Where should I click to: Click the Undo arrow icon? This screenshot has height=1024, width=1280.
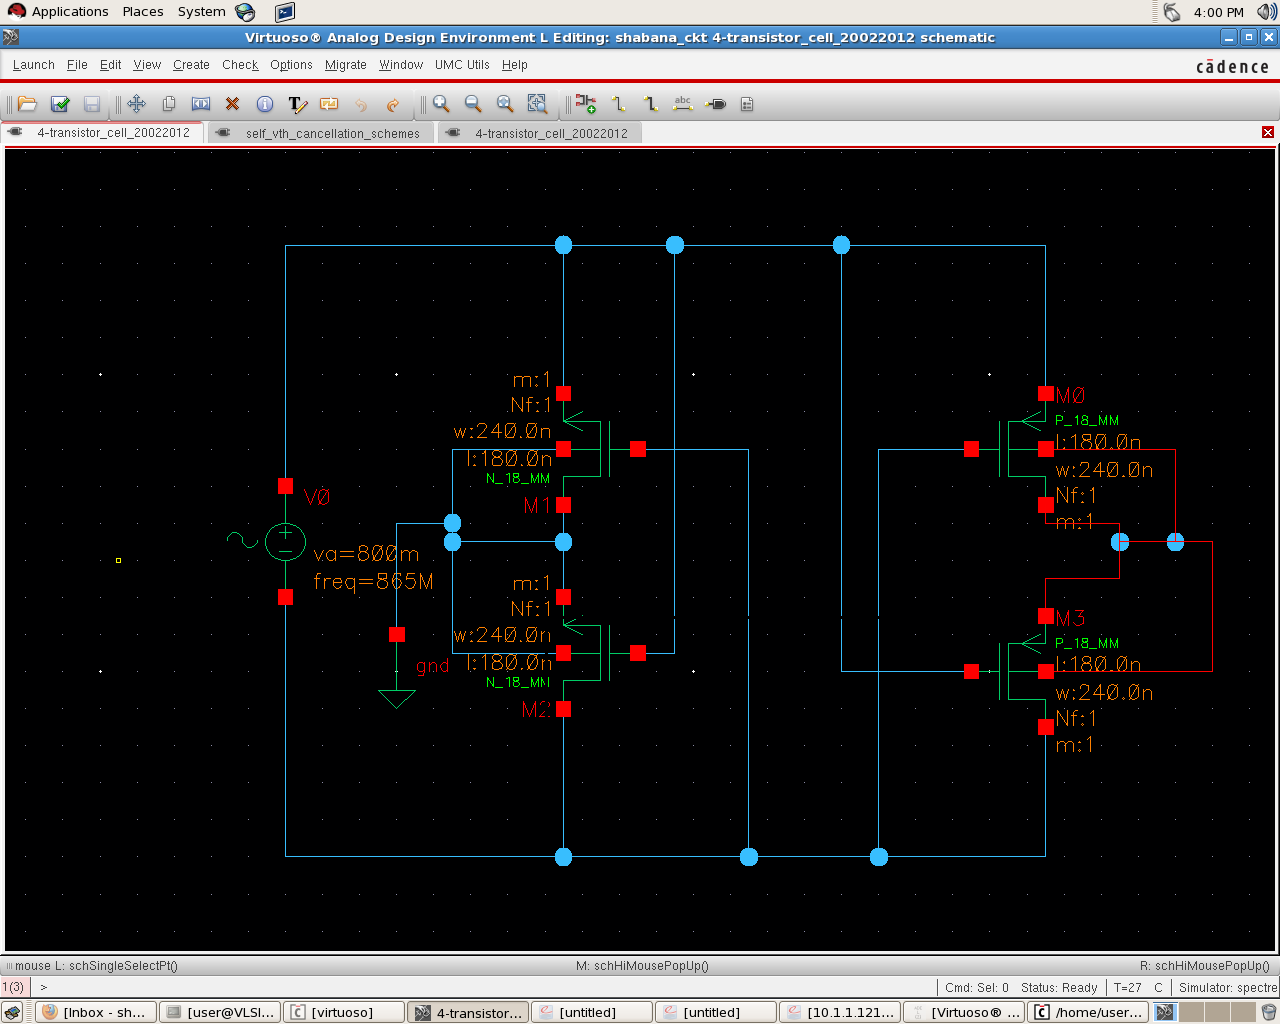coord(362,104)
